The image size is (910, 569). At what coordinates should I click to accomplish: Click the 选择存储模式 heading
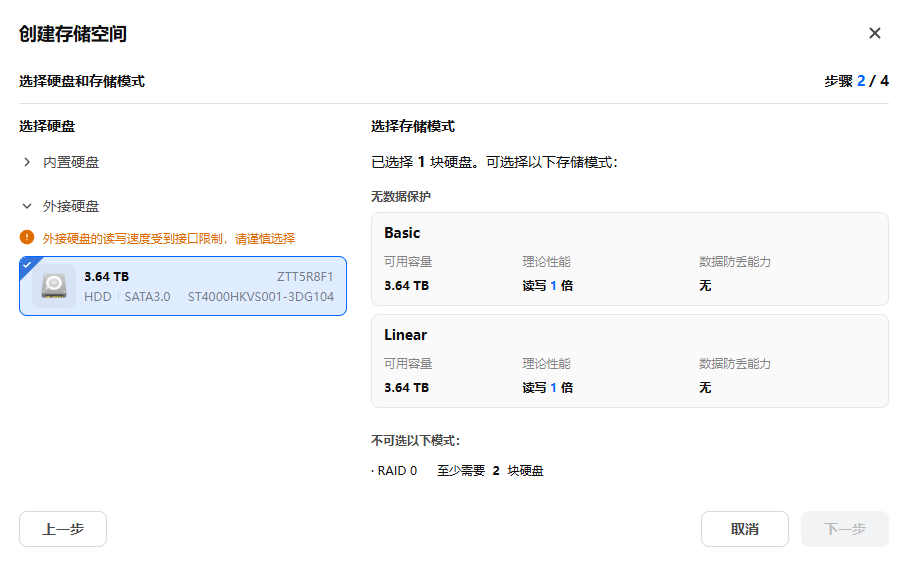413,126
